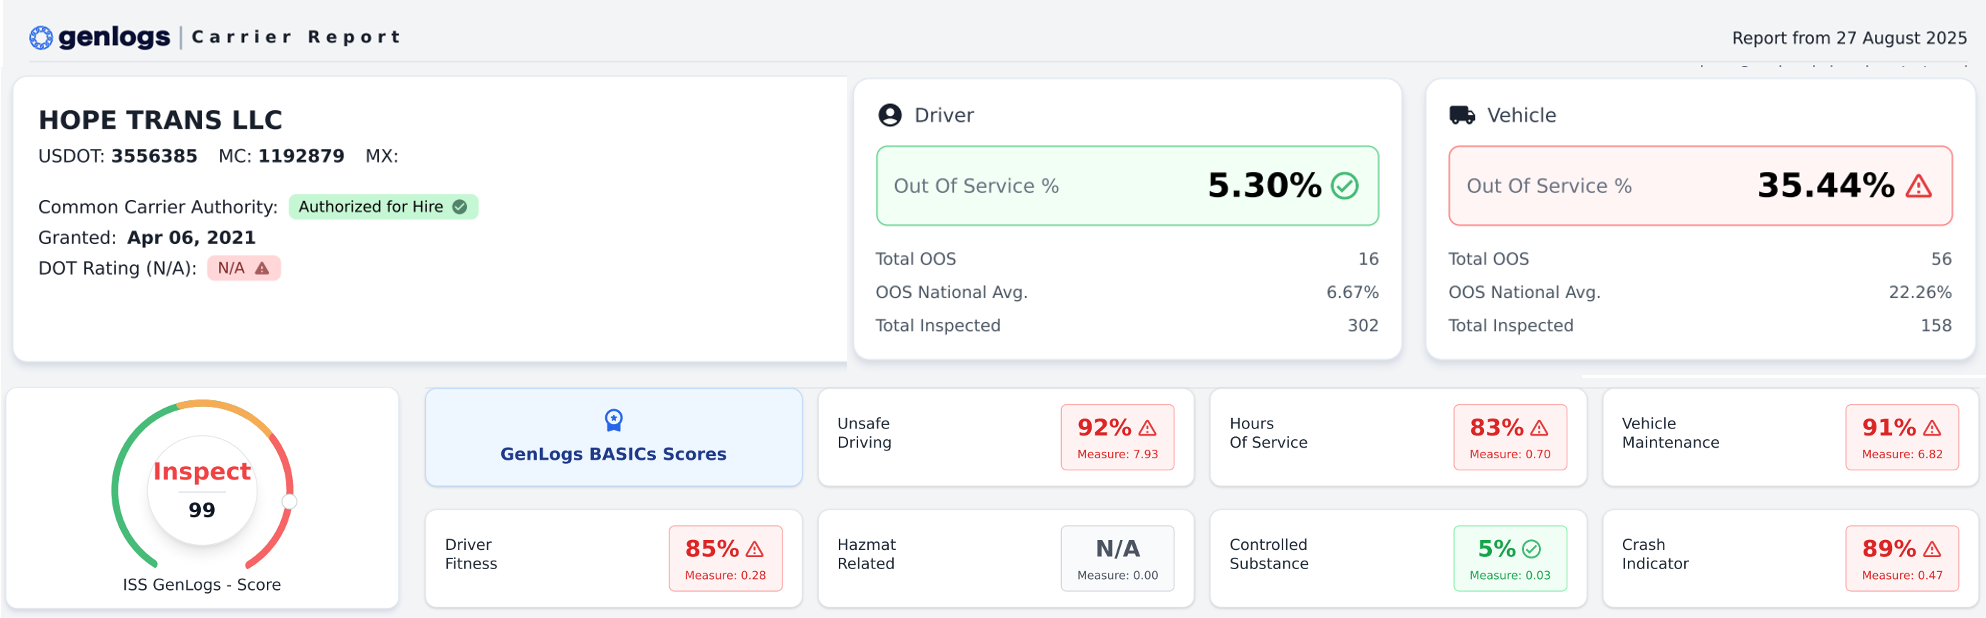Click the GenLogs BASICs award ribbon icon
This screenshot has height=618, width=1986.
click(x=614, y=420)
